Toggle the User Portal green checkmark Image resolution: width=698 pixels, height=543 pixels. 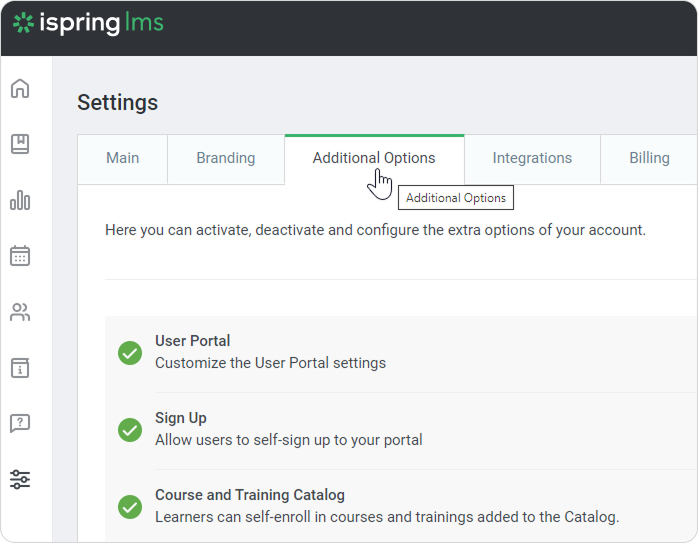tap(130, 353)
